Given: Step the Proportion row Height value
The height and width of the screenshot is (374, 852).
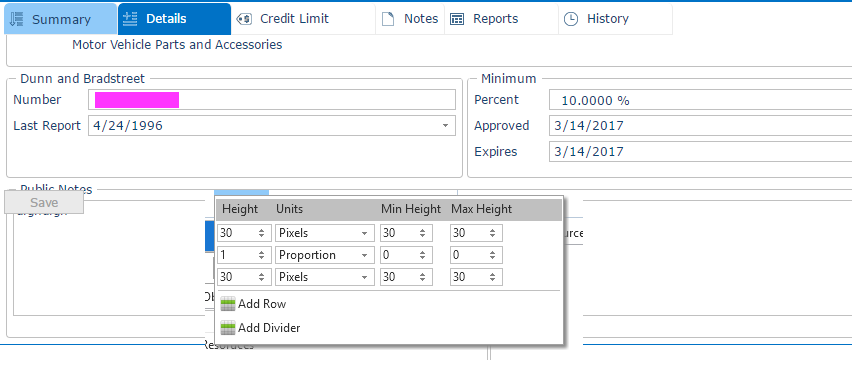Looking at the screenshot, I should (261, 255).
